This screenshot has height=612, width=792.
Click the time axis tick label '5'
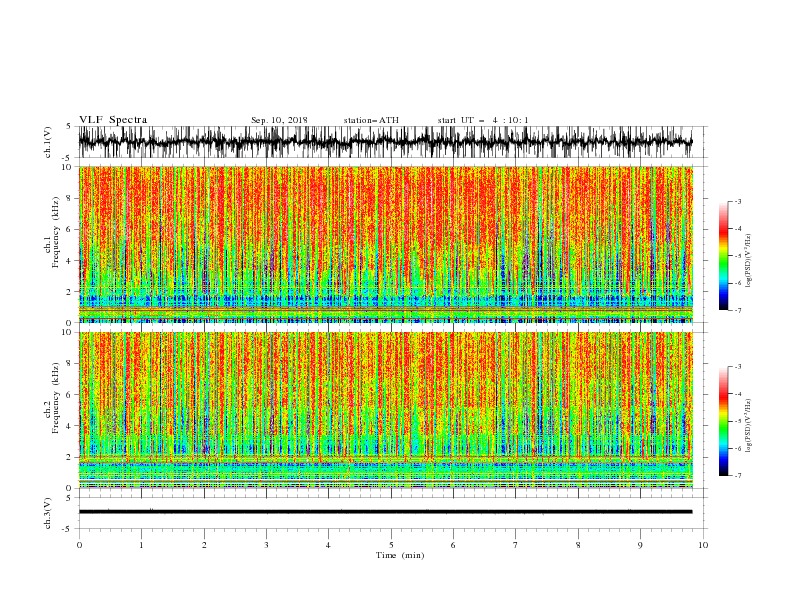pyautogui.click(x=391, y=545)
